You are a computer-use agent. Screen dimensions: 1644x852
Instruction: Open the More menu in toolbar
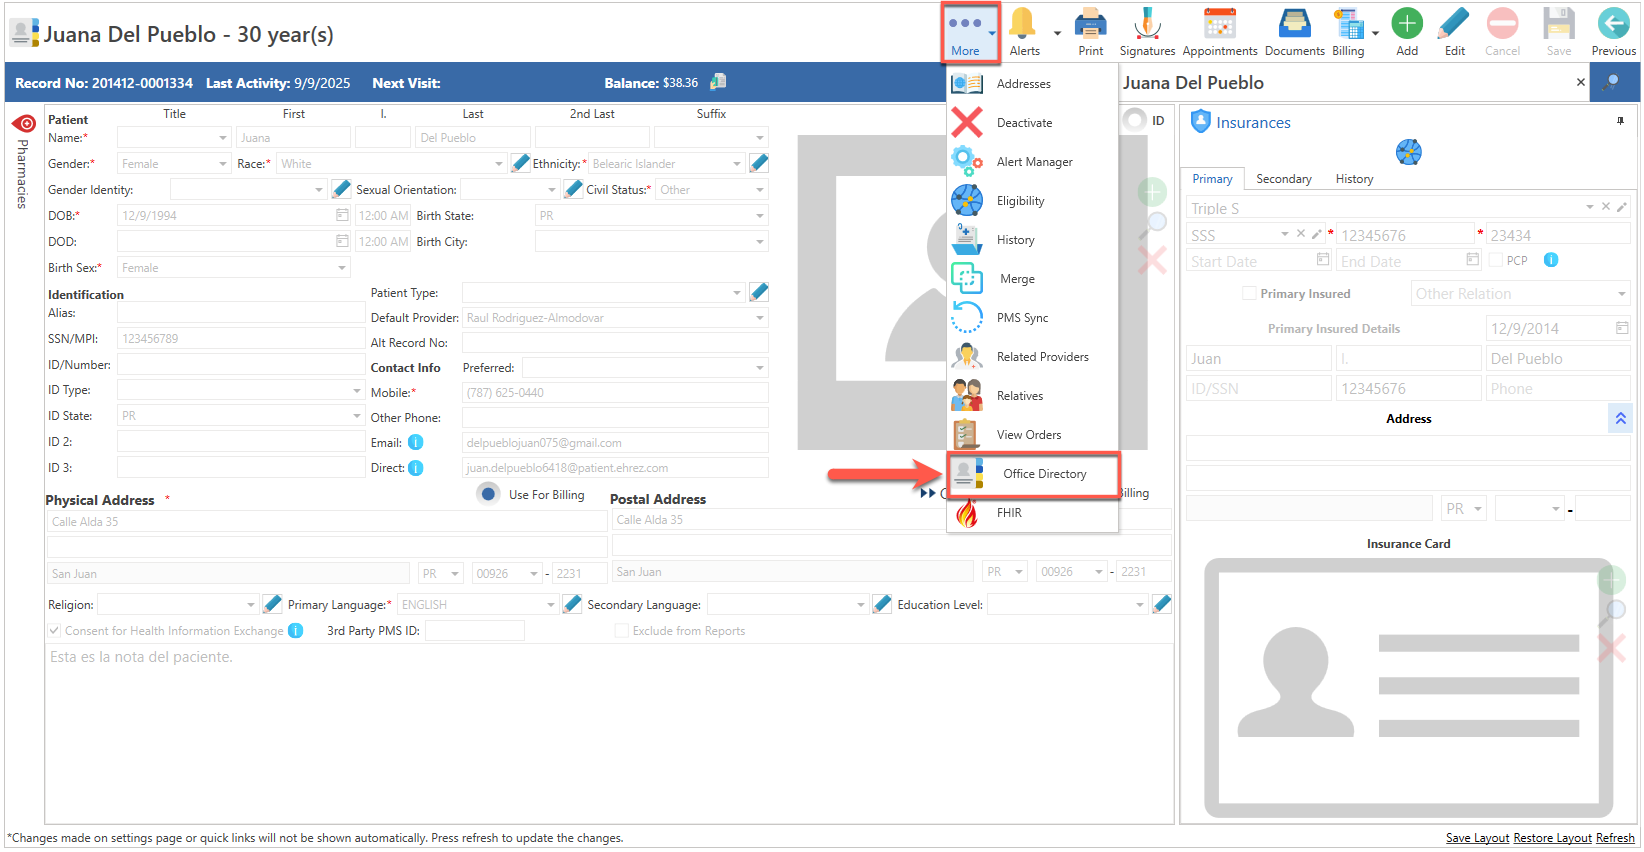[966, 33]
